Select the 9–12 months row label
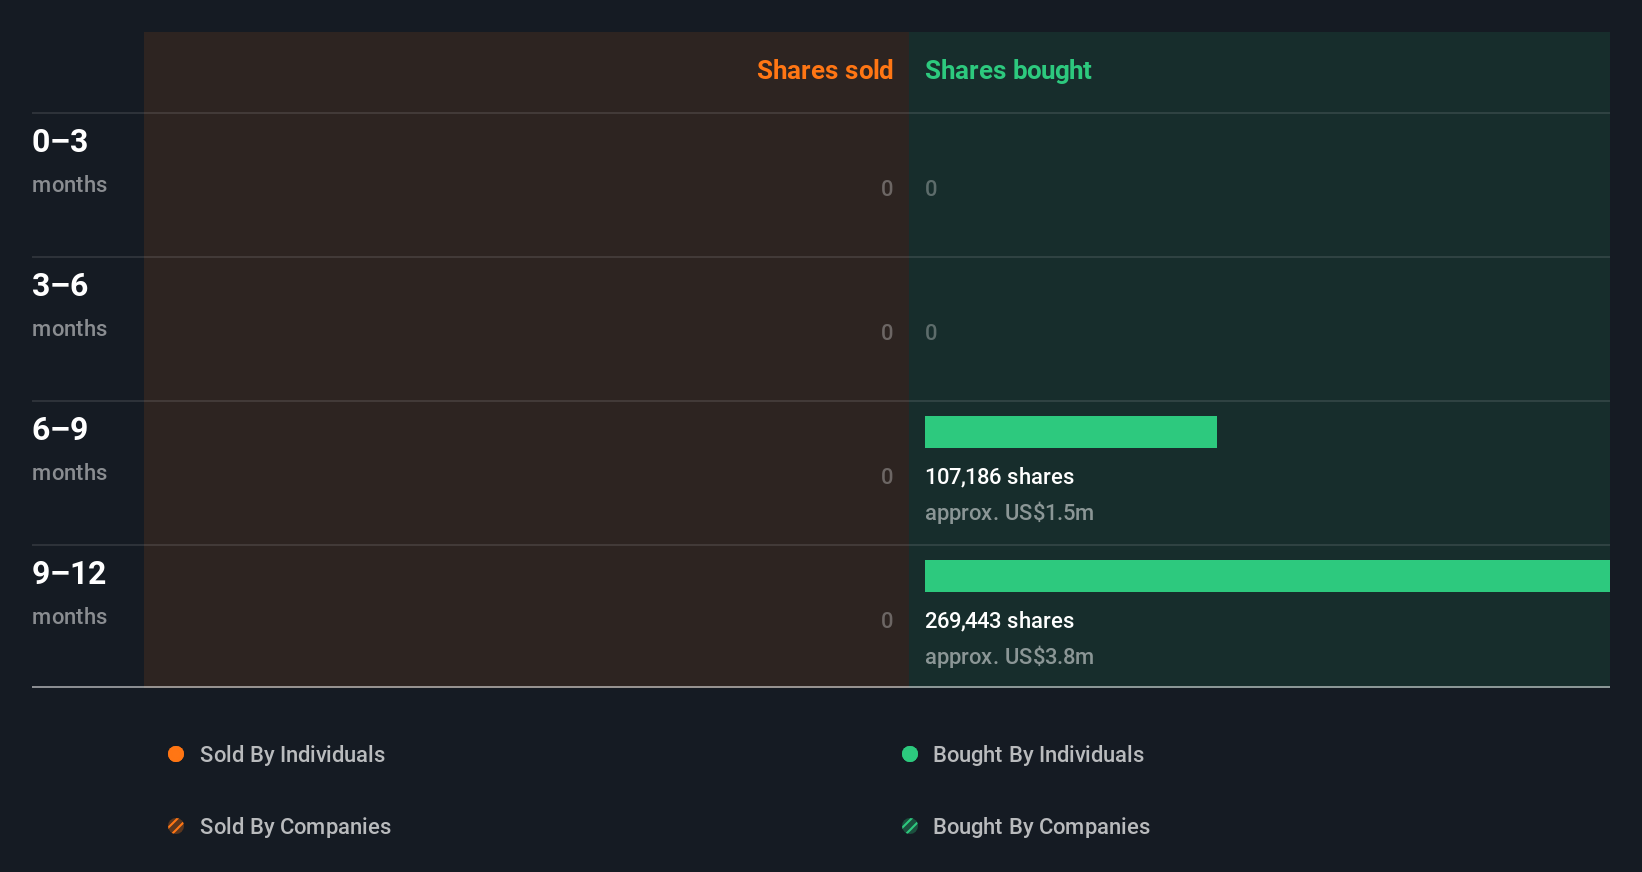Viewport: 1642px width, 872px height. (69, 592)
